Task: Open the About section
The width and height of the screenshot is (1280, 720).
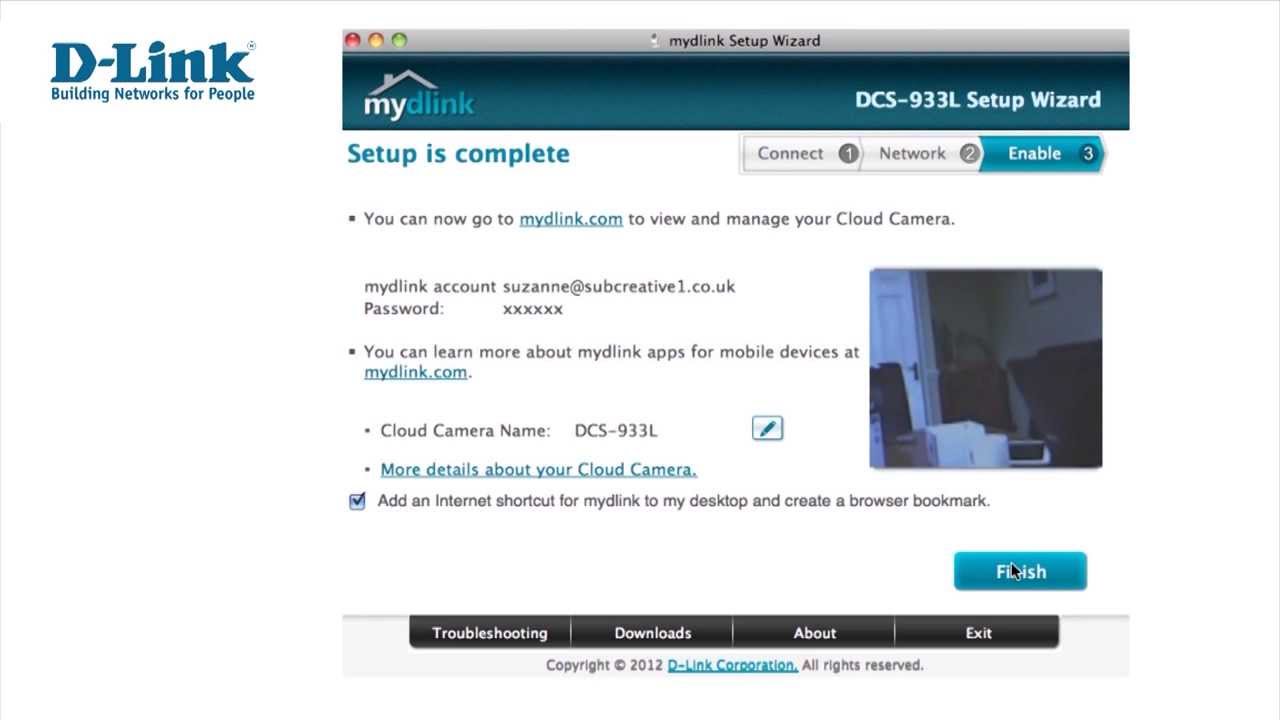Action: point(814,633)
